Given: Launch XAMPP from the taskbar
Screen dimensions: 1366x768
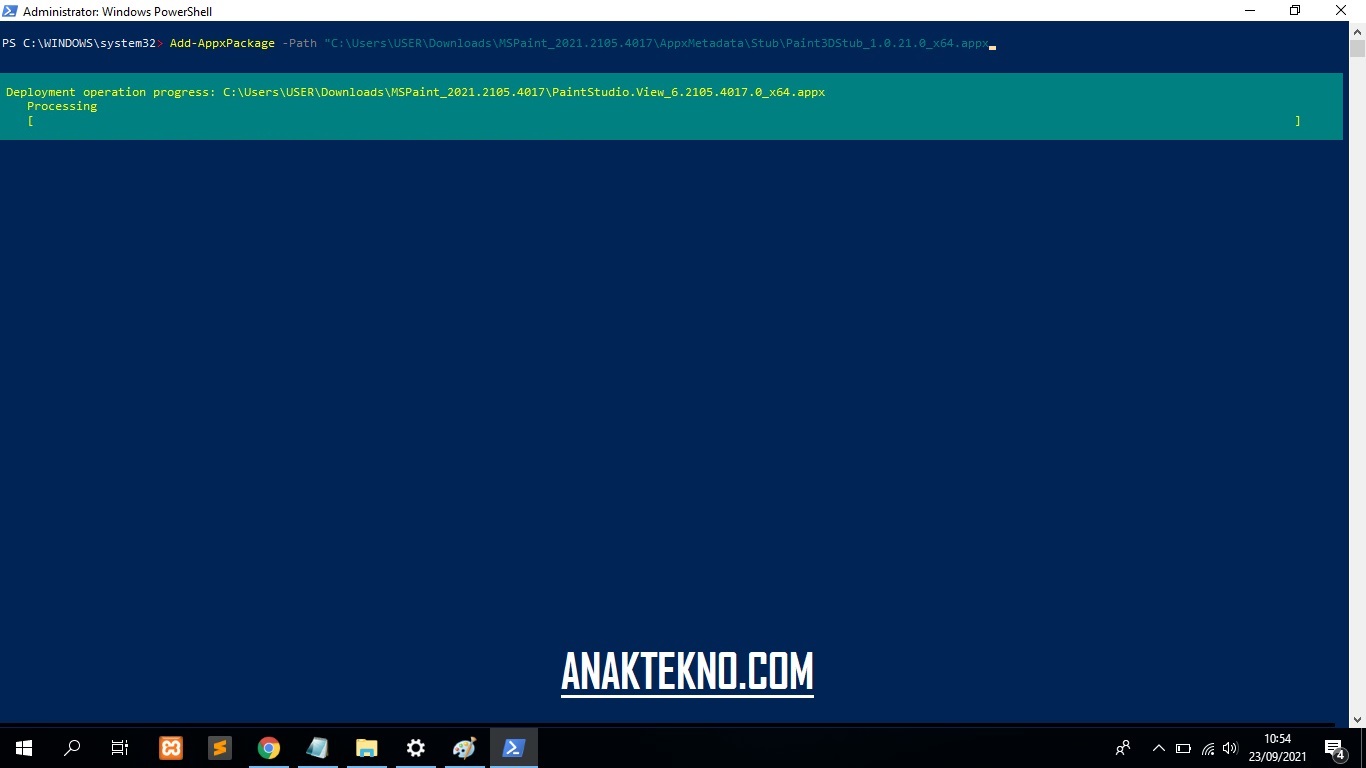Looking at the screenshot, I should point(171,748).
